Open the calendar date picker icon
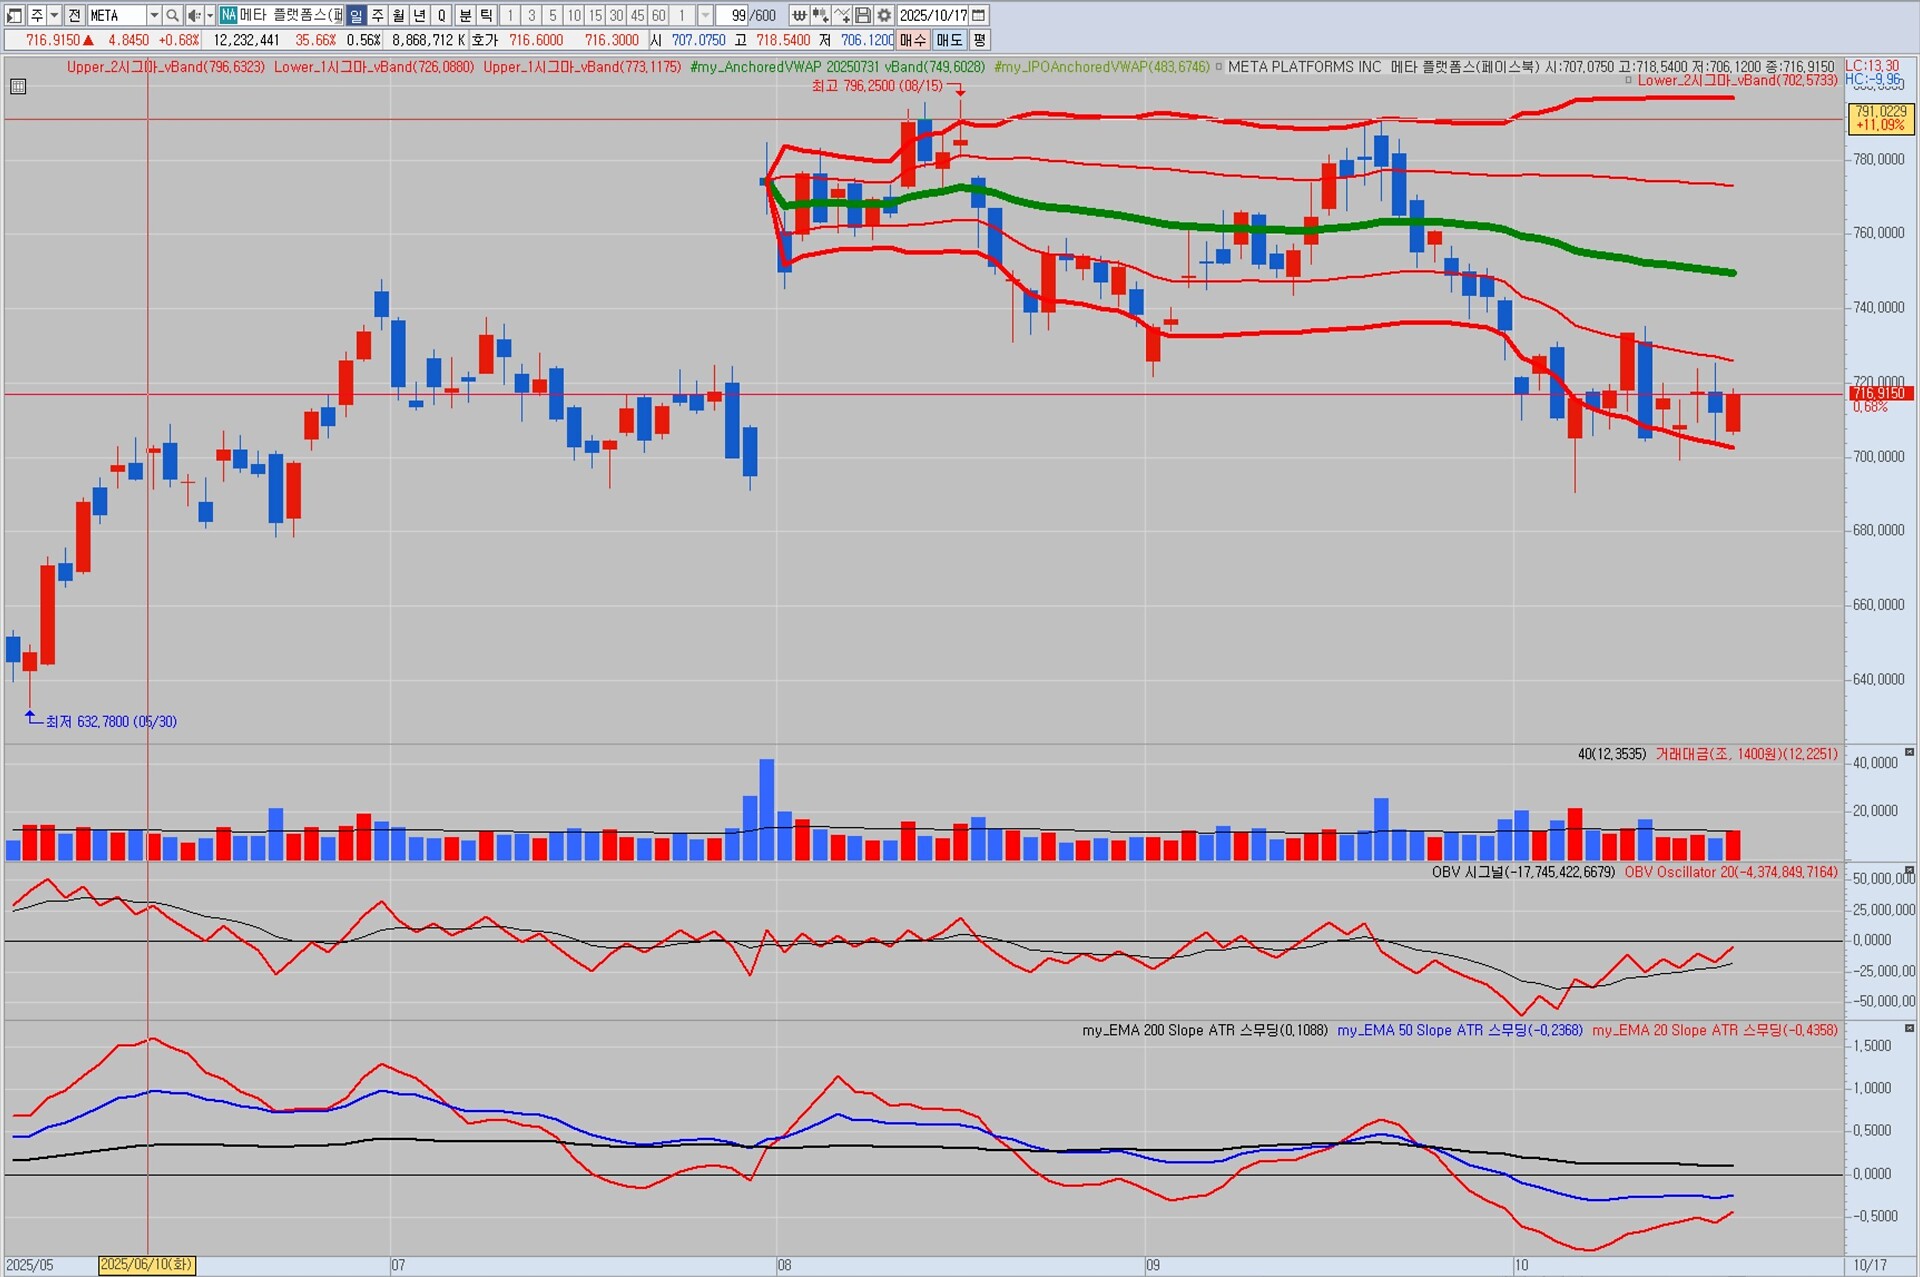Viewport: 1920px width, 1277px height. pyautogui.click(x=979, y=15)
